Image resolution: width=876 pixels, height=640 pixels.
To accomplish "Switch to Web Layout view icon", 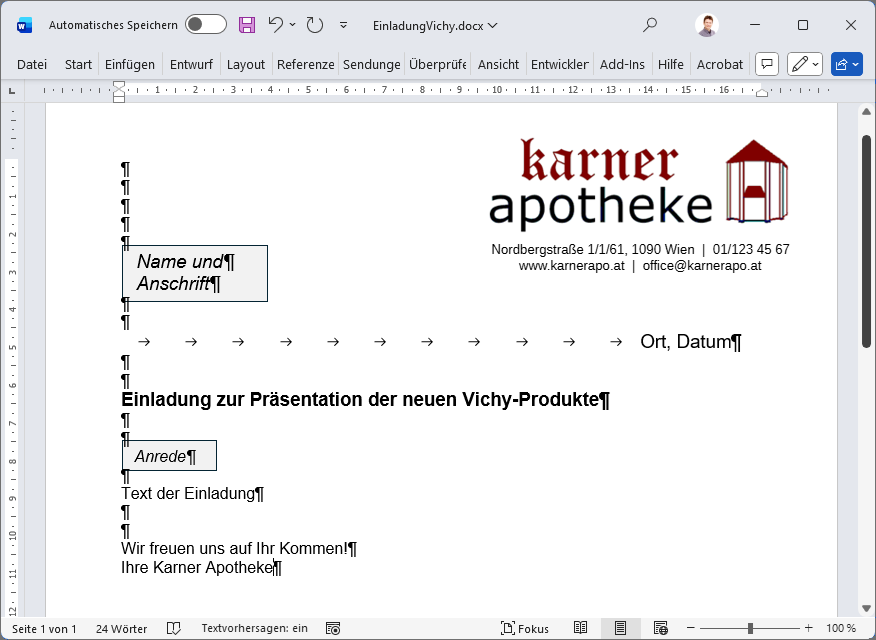I will [660, 628].
